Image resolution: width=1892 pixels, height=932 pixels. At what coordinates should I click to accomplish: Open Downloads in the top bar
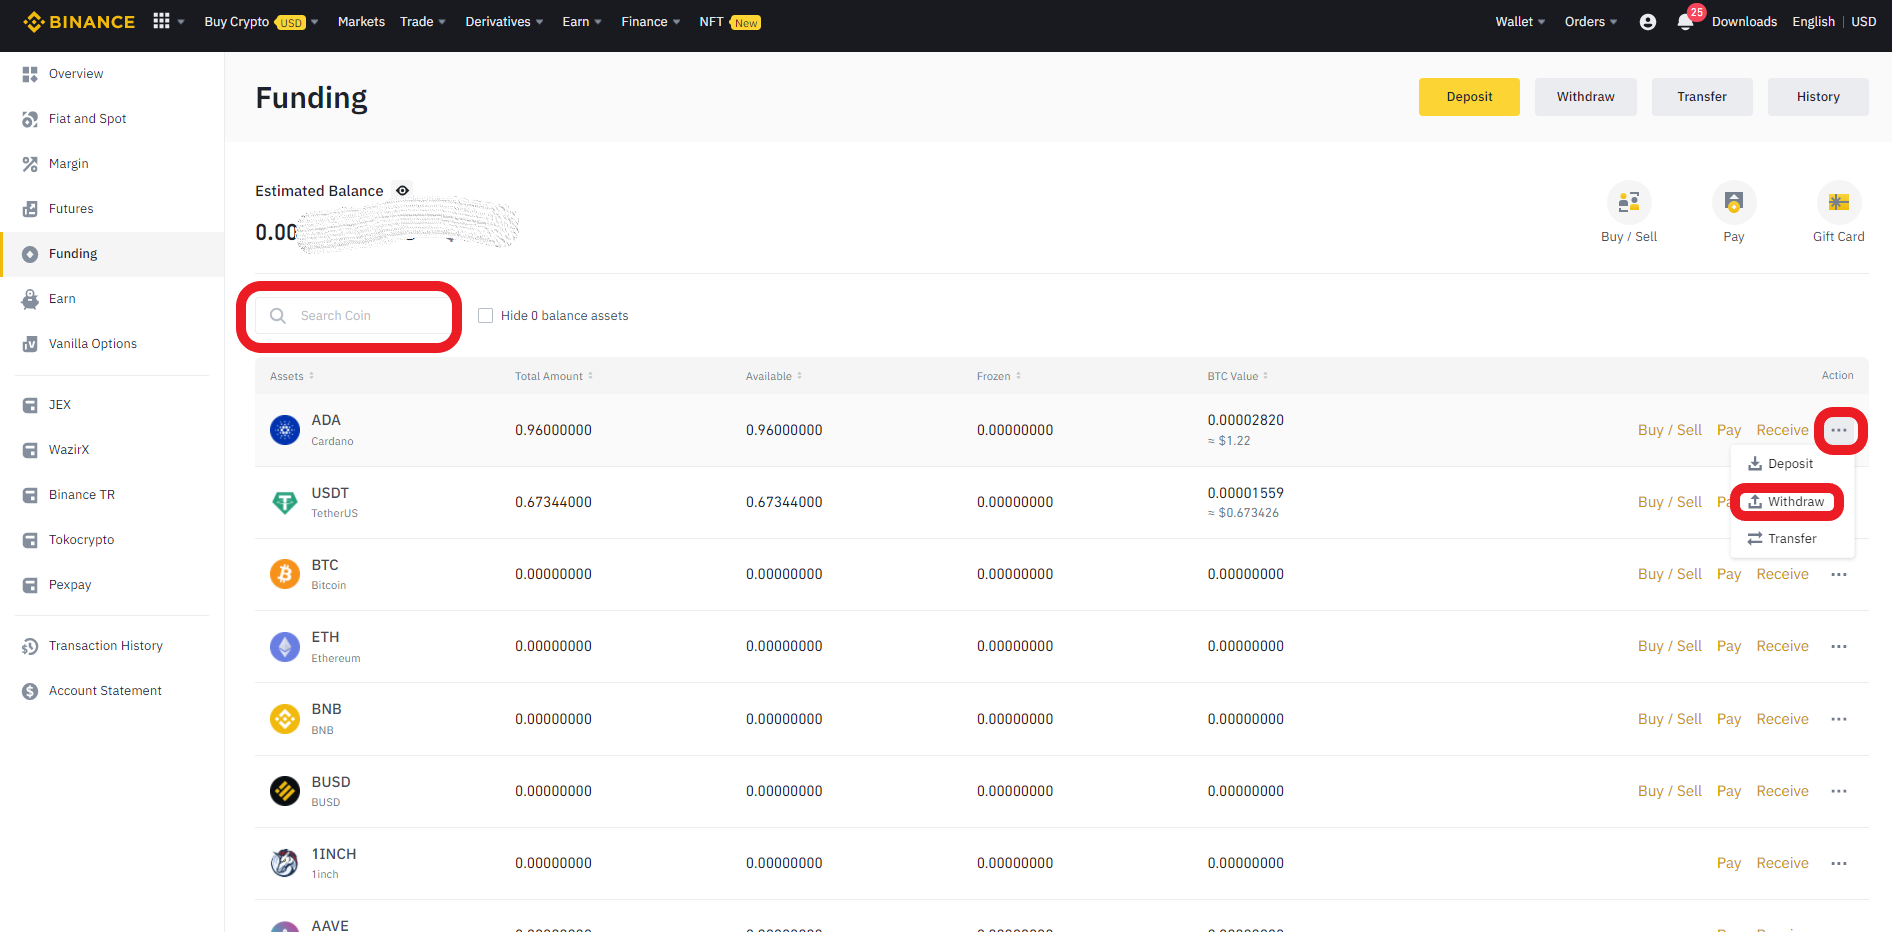tap(1744, 22)
